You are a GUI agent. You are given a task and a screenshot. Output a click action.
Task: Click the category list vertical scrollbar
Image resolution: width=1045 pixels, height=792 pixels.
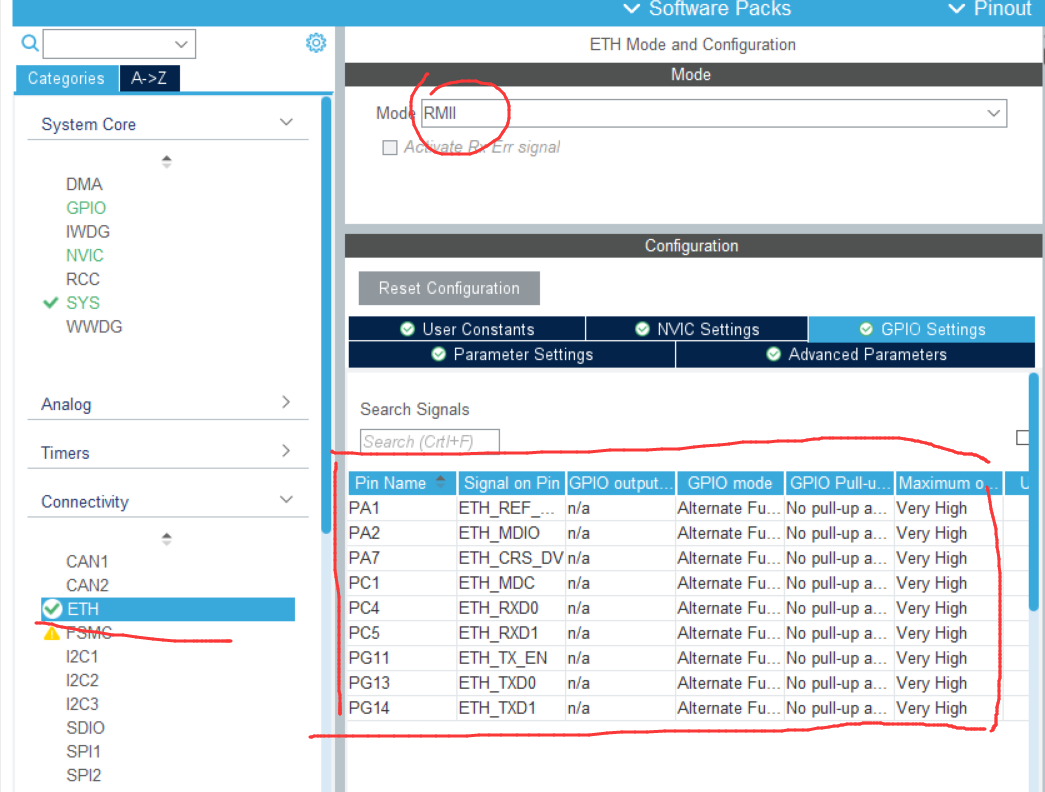[326, 315]
